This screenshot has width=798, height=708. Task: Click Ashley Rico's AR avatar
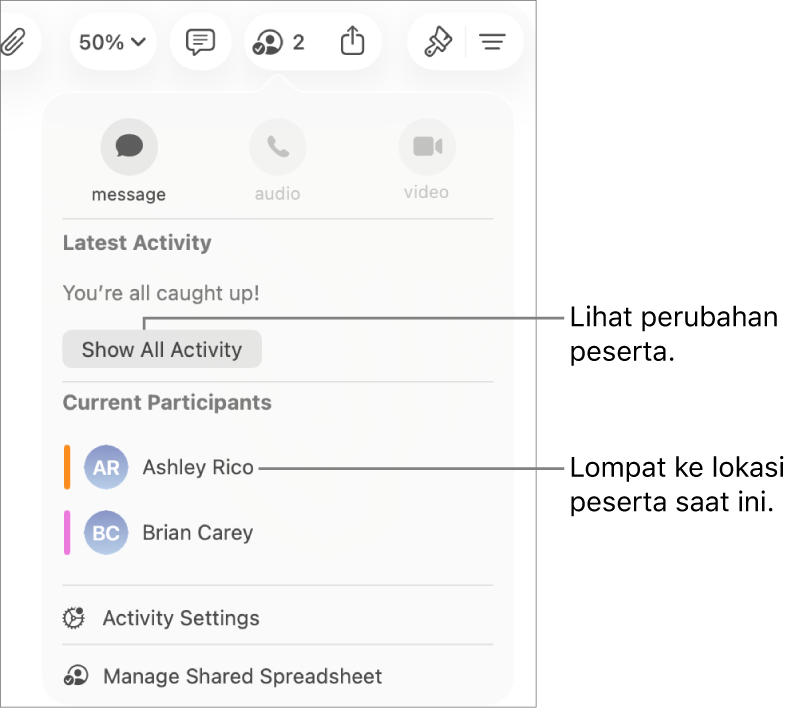[106, 467]
